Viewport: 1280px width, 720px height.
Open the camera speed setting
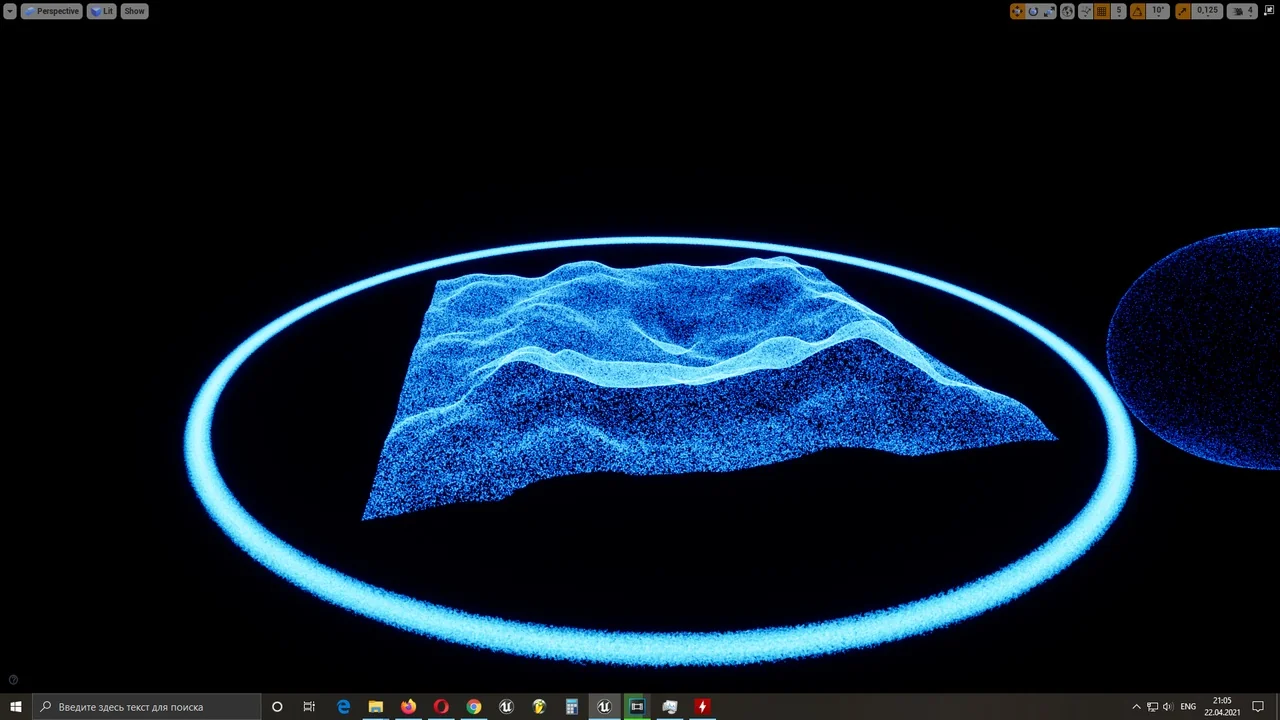[1243, 11]
